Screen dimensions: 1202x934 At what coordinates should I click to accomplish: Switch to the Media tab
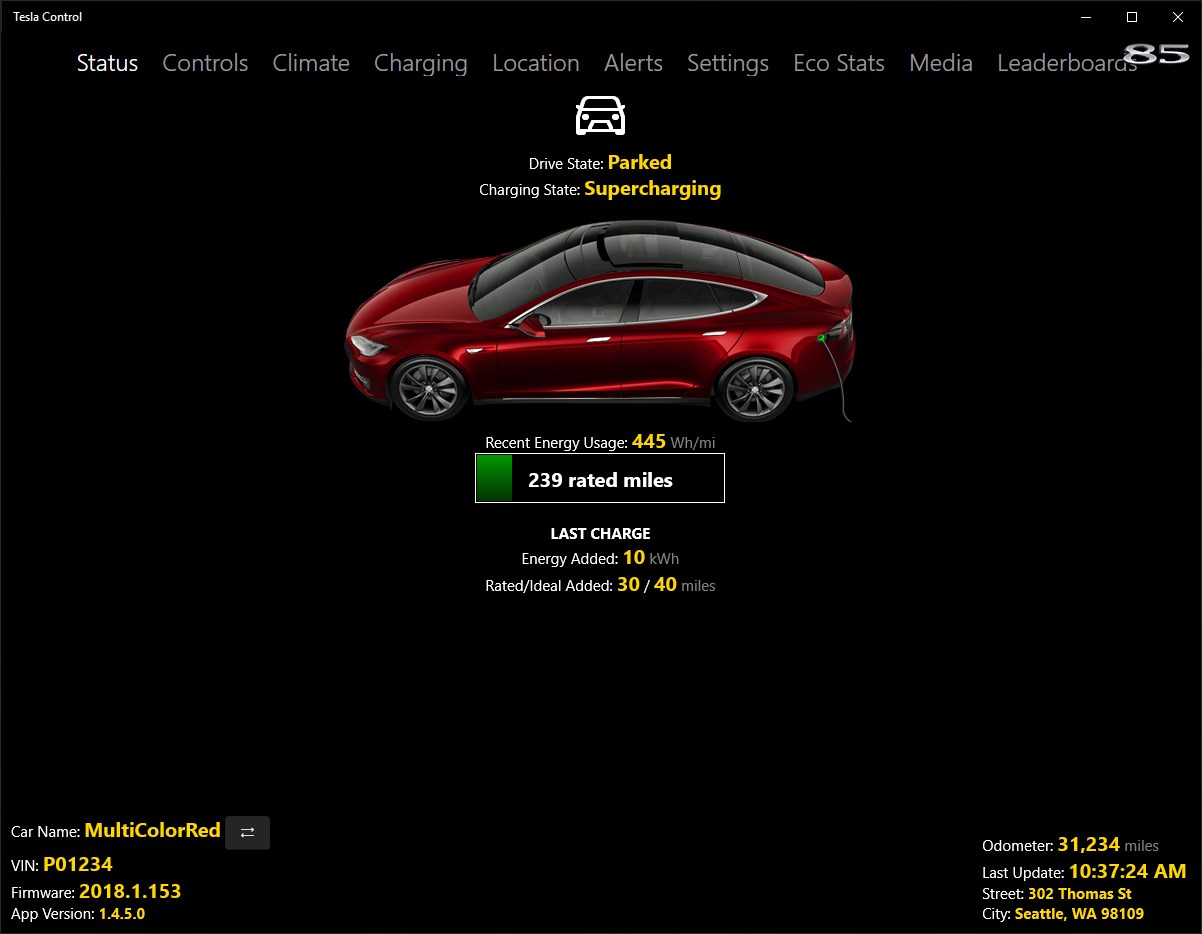(x=941, y=63)
